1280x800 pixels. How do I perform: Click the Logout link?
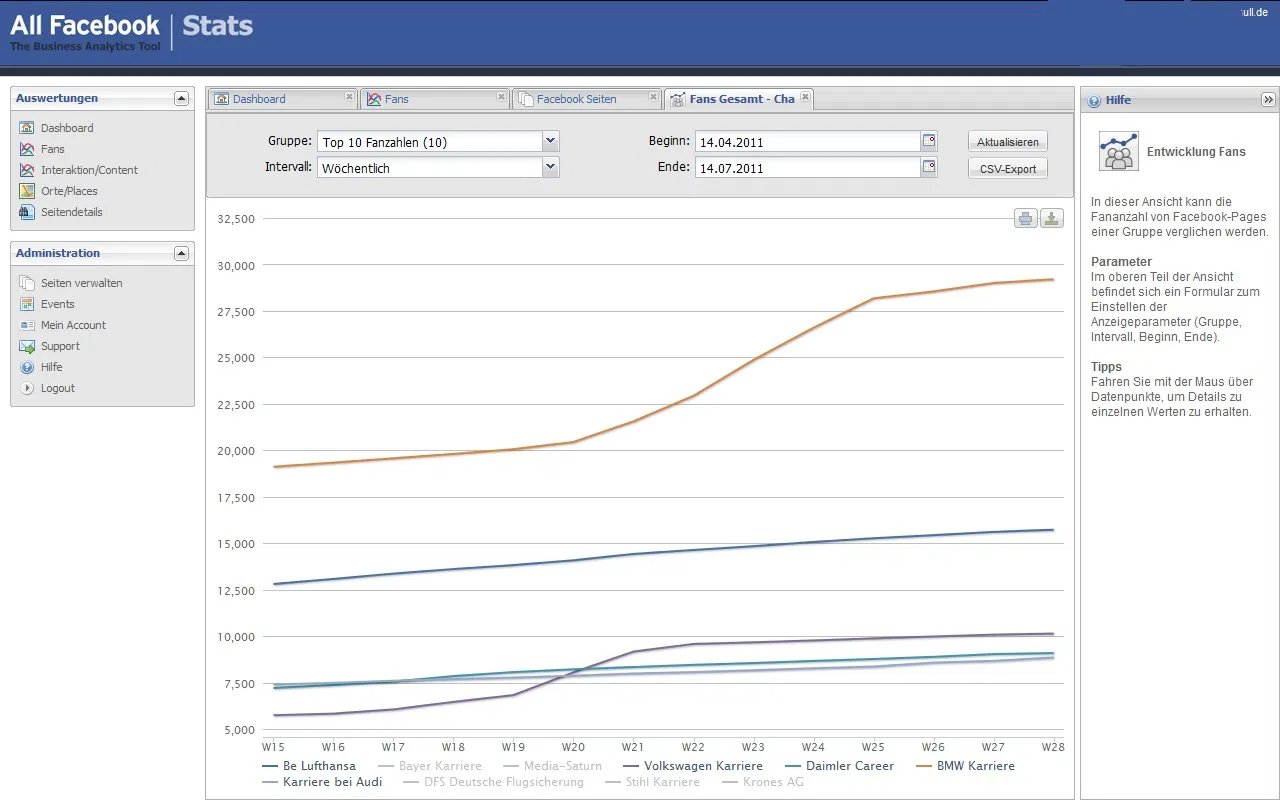pos(57,388)
